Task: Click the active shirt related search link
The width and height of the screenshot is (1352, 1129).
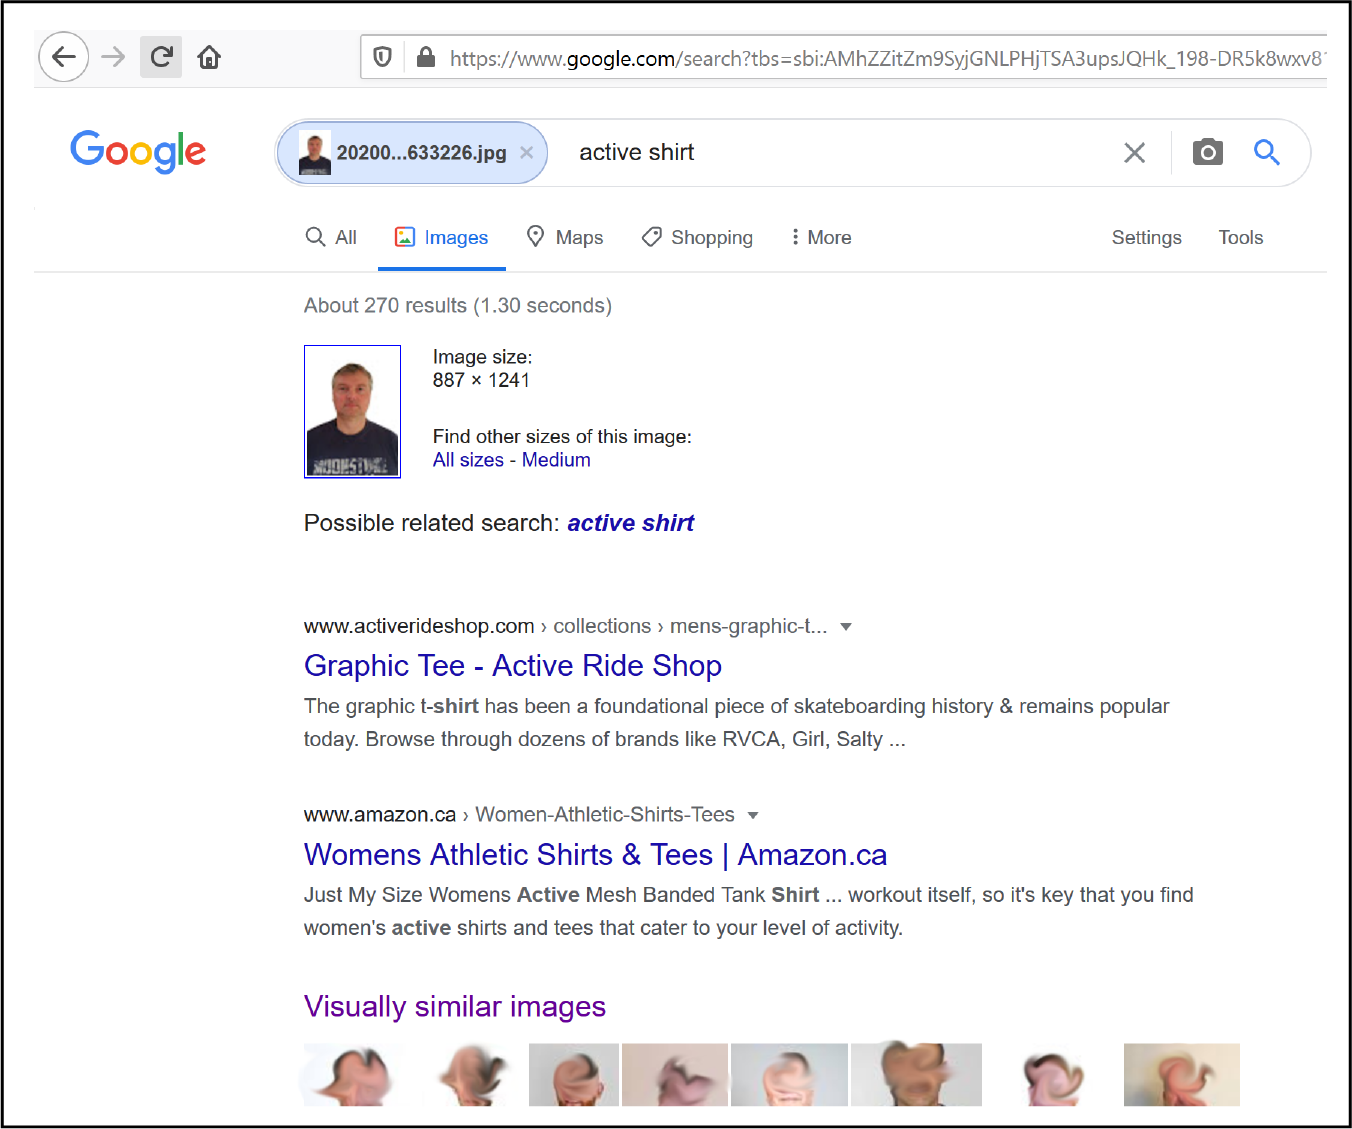Action: (x=630, y=522)
